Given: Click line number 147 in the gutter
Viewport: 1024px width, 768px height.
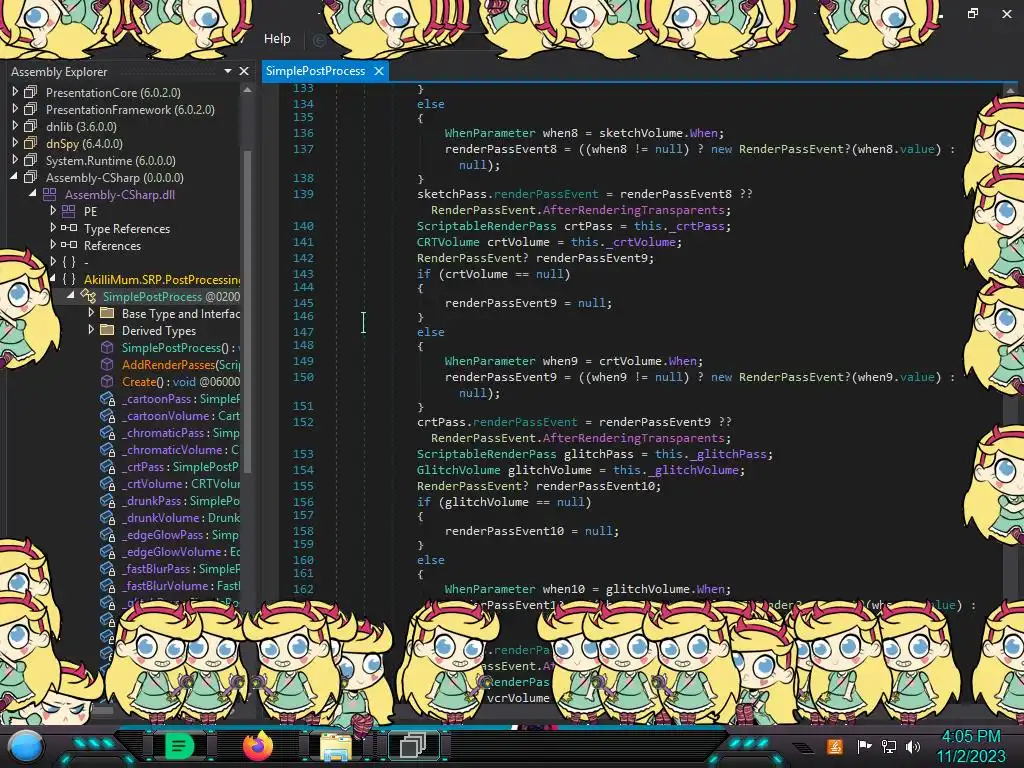Looking at the screenshot, I should 303,332.
